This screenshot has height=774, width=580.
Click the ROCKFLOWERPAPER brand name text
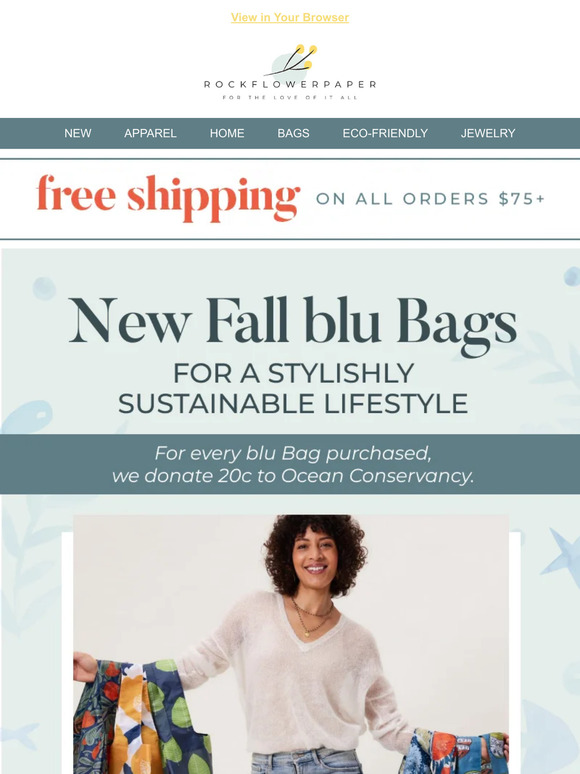(290, 84)
